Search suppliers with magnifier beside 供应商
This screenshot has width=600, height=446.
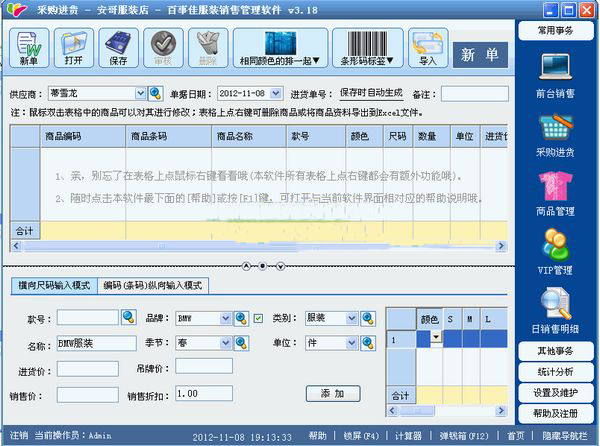[x=155, y=93]
